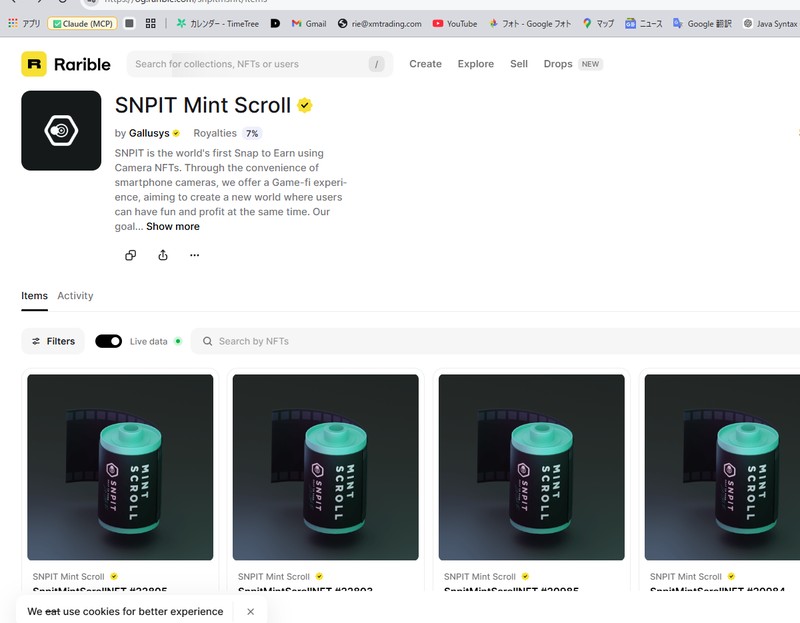This screenshot has height=623, width=800.
Task: Click the apps grid bookmark icon
Action: [x=151, y=23]
